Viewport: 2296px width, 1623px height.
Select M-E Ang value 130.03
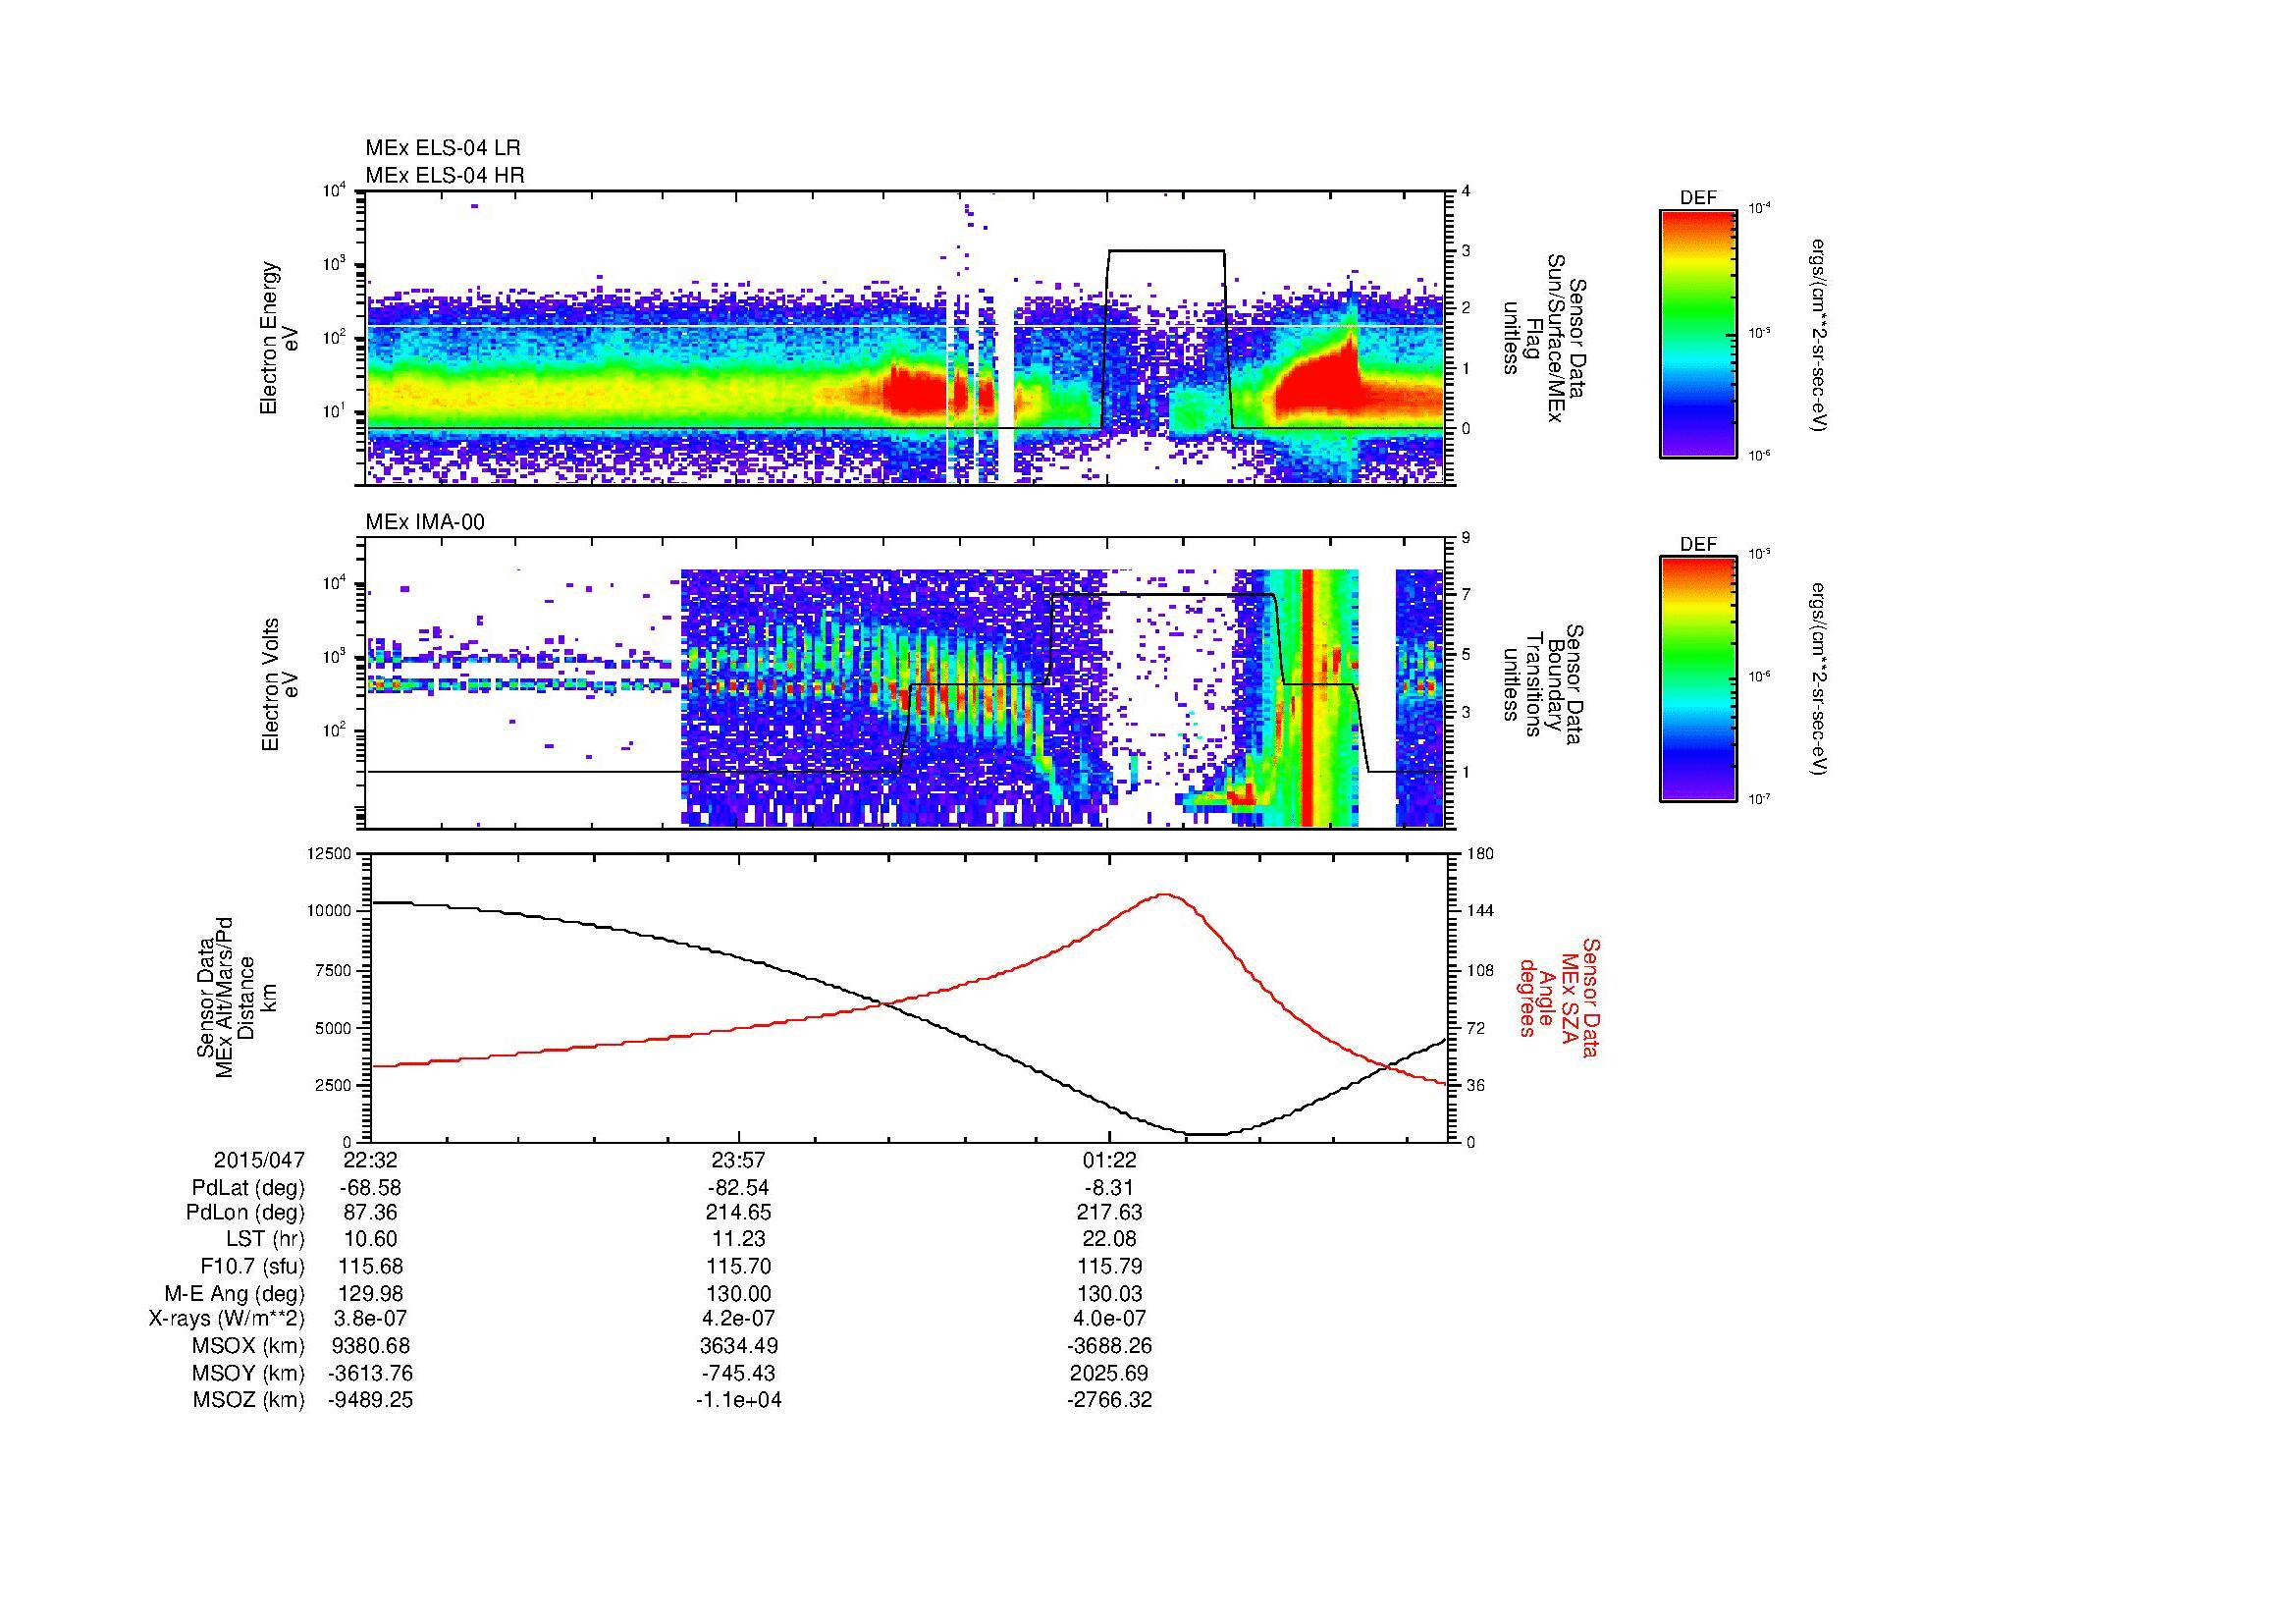pos(1109,1293)
